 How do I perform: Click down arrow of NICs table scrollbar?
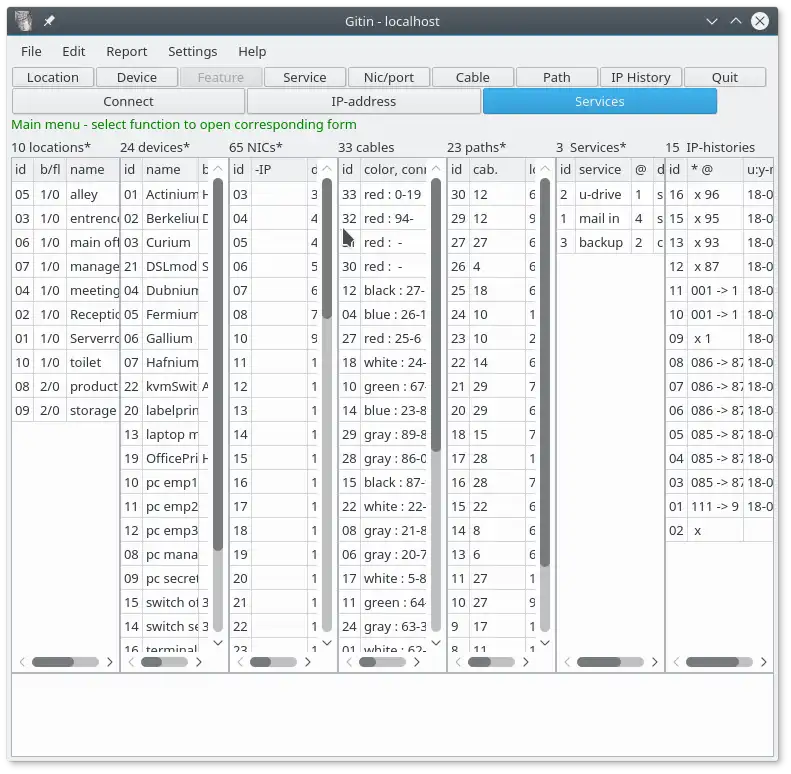(x=327, y=642)
